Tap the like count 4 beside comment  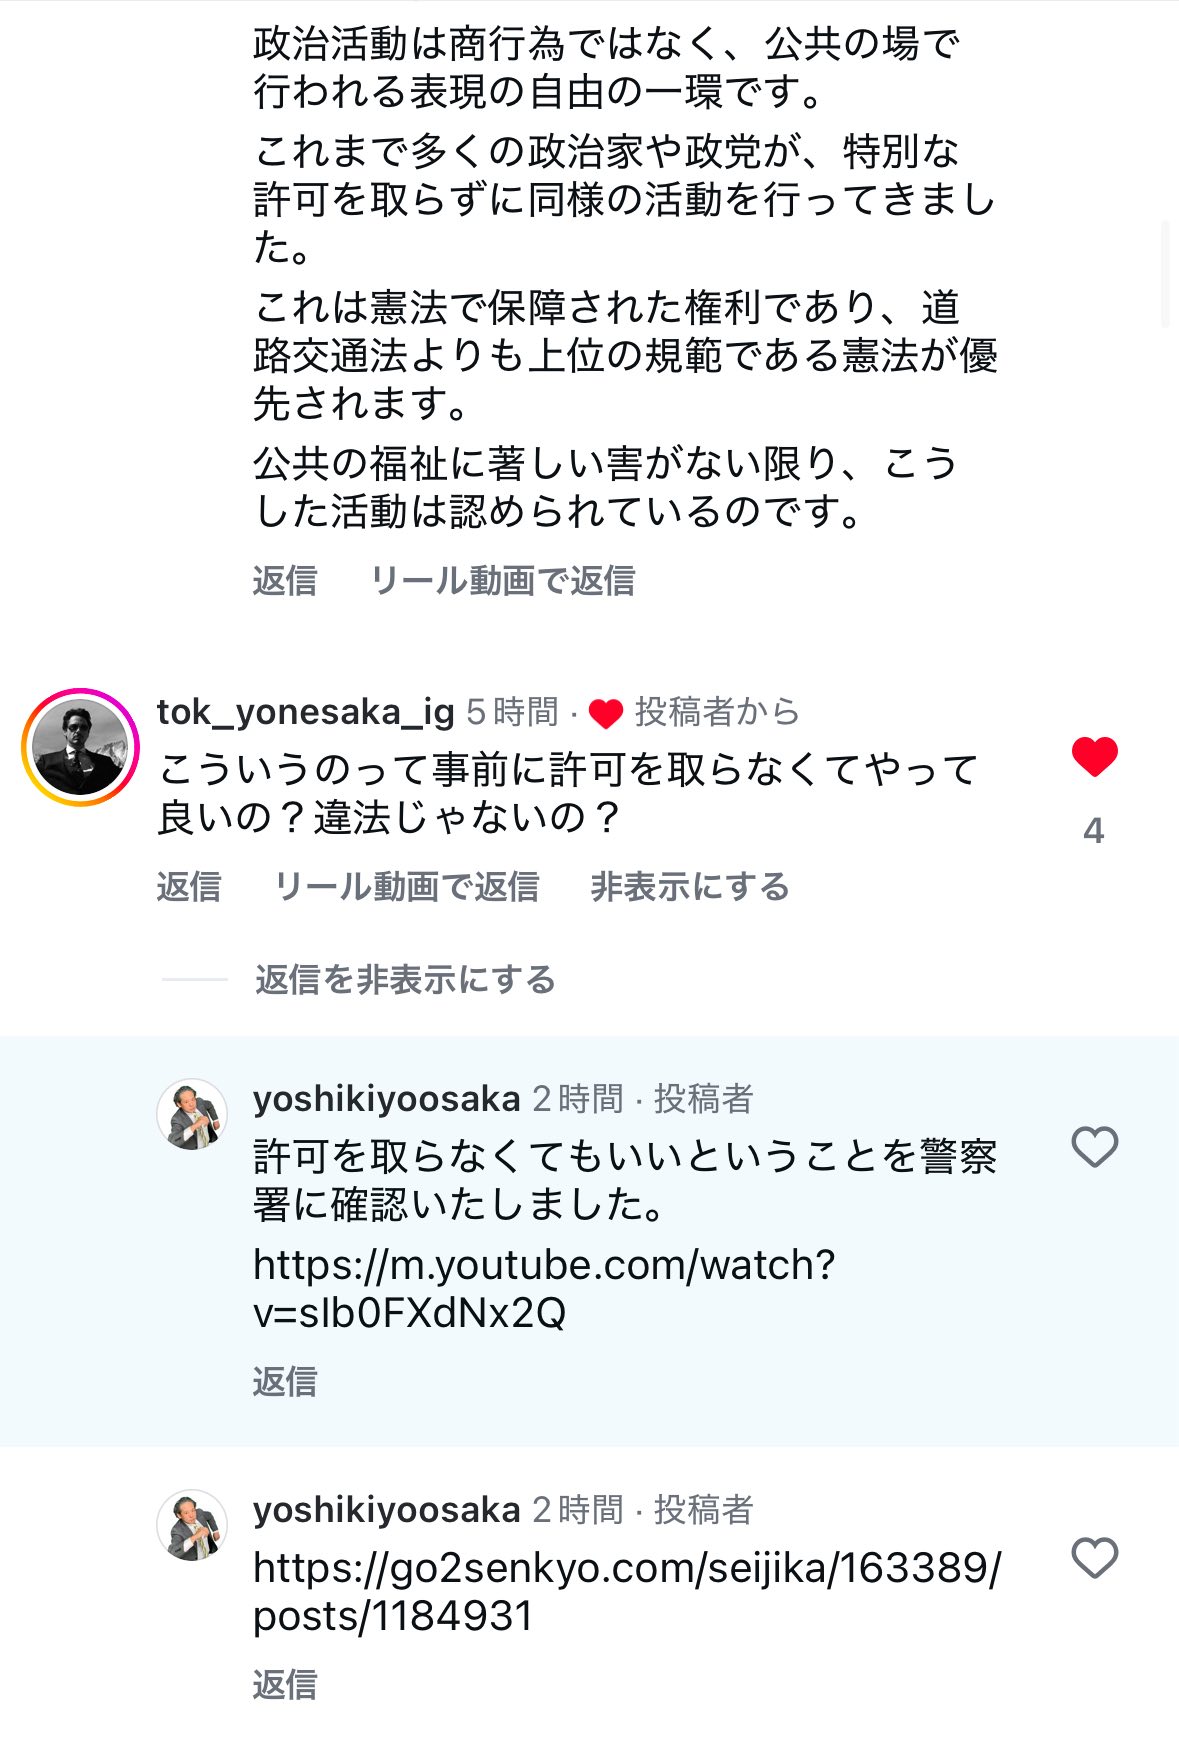(x=1094, y=831)
